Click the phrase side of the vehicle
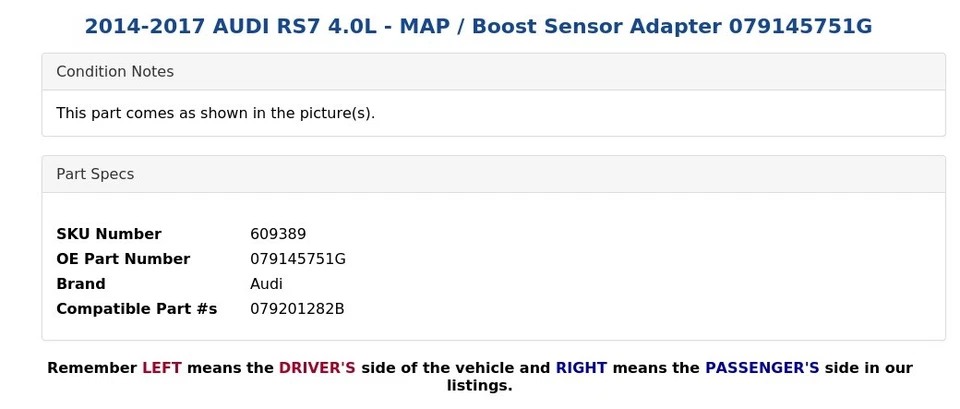Image resolution: width=960 pixels, height=409 pixels. (438, 368)
